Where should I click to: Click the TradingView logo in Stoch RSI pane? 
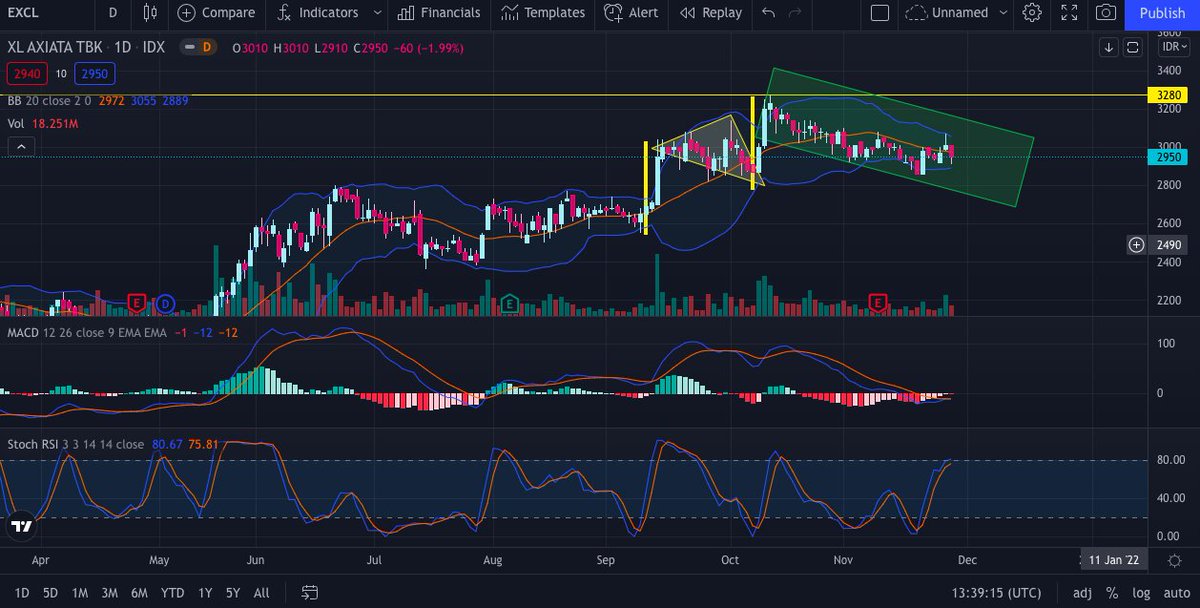tap(22, 526)
